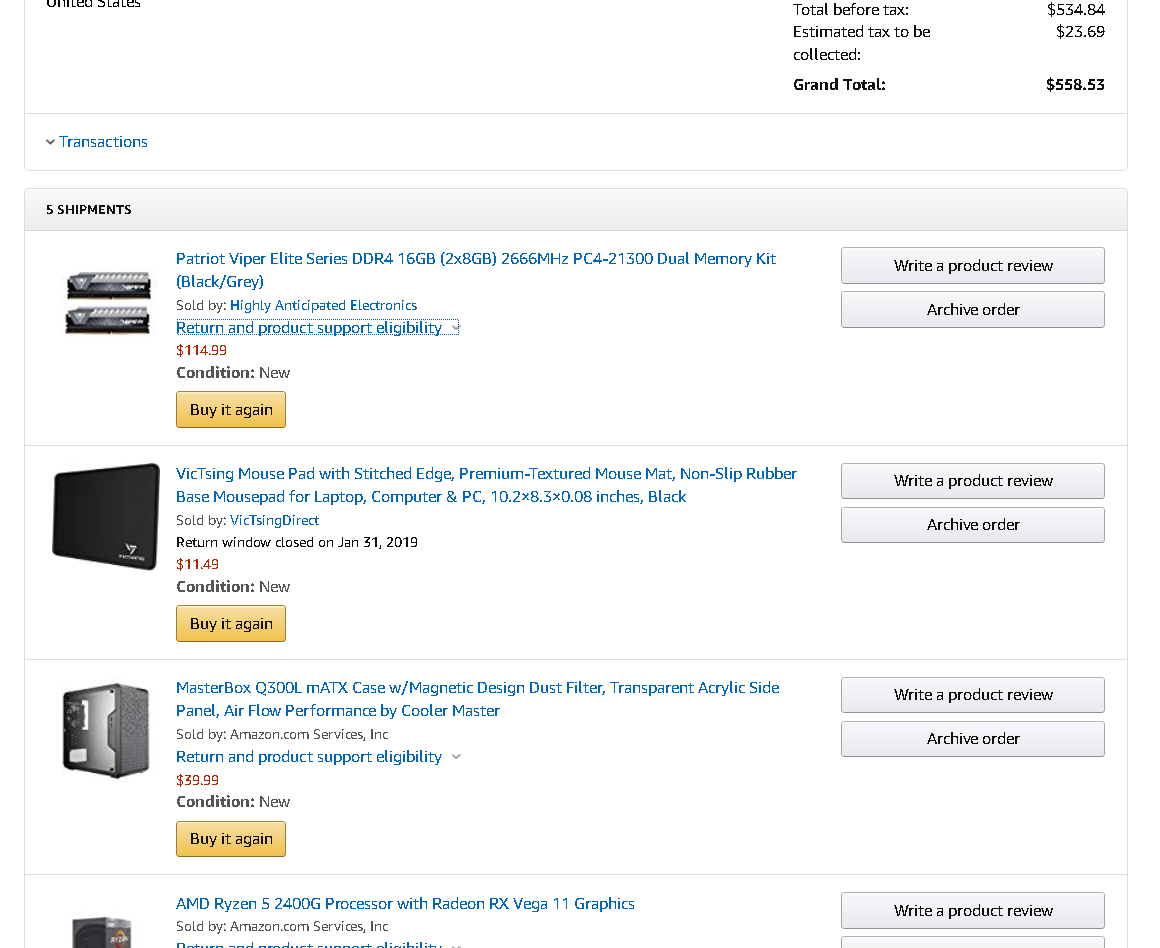The width and height of the screenshot is (1160, 948).
Task: Open VicTsing mouse pad product image
Action: click(106, 517)
